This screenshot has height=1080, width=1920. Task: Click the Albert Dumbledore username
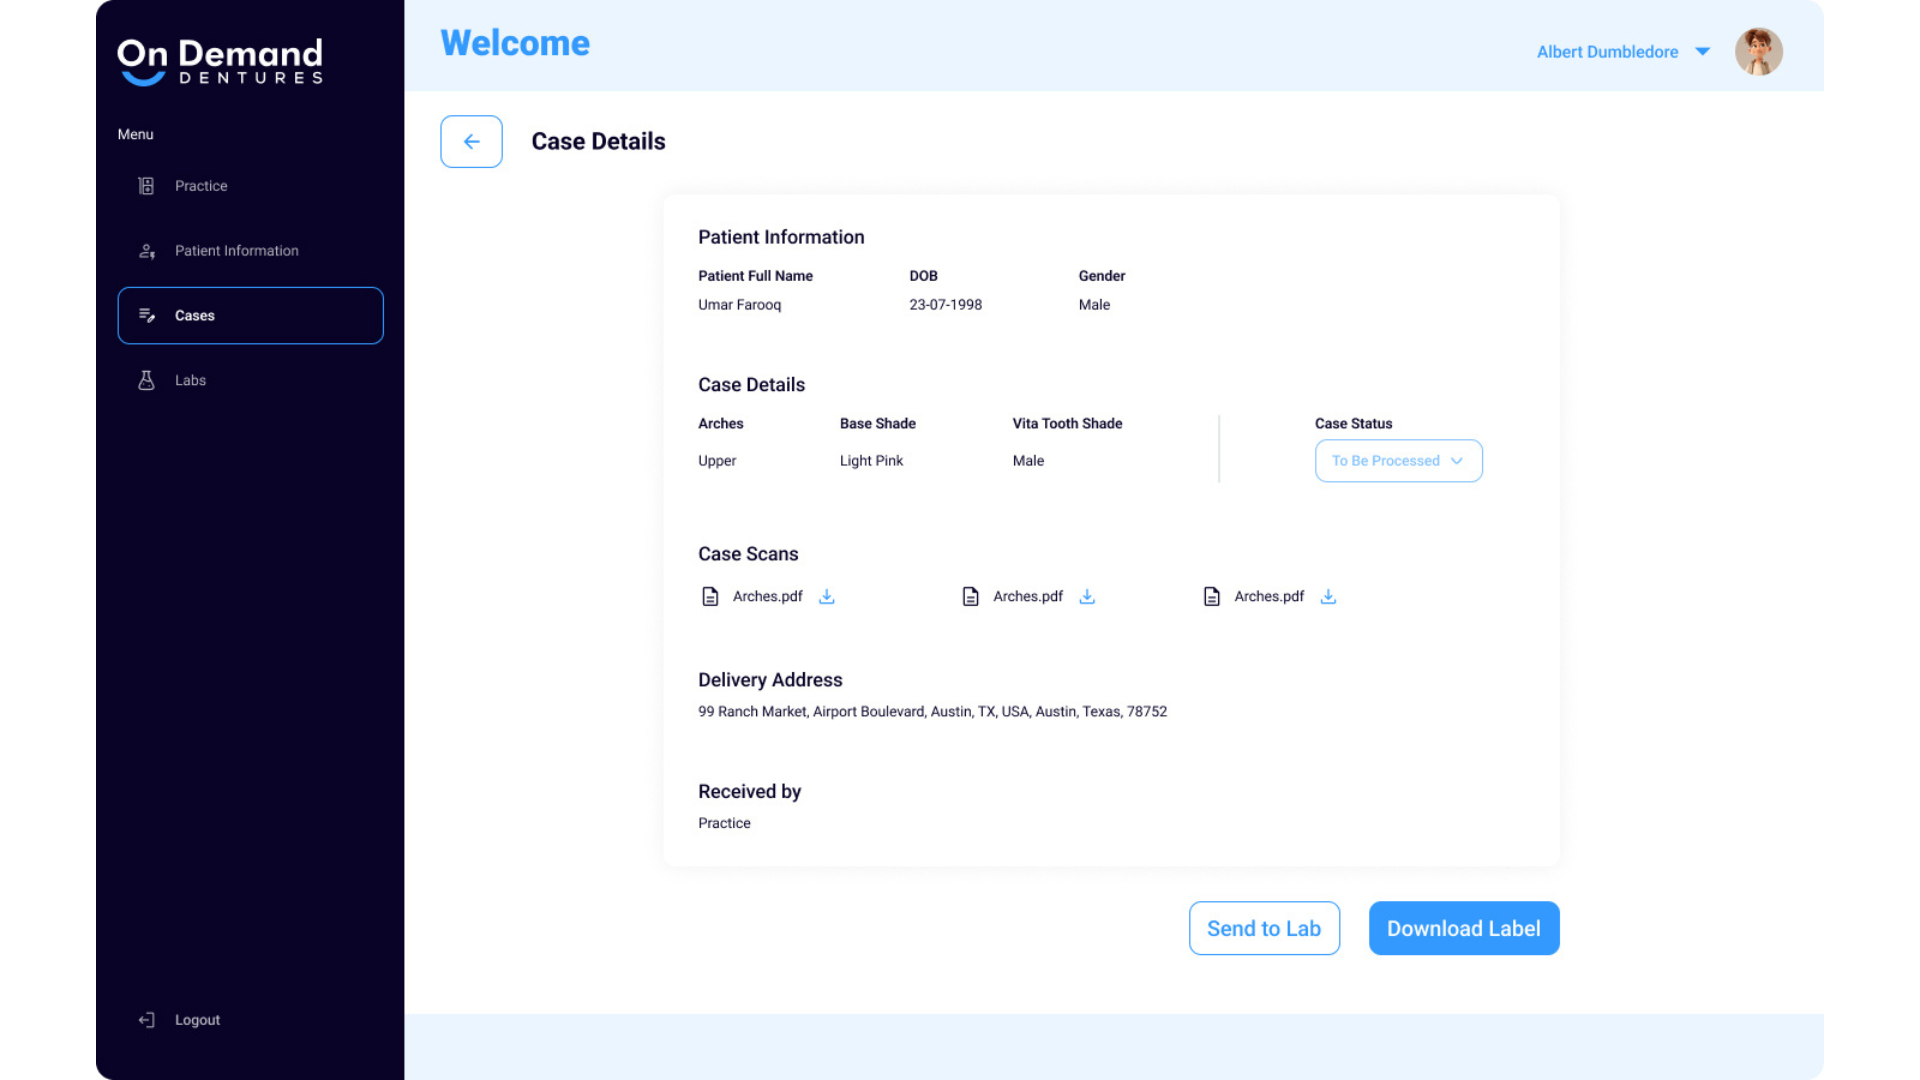click(1607, 52)
